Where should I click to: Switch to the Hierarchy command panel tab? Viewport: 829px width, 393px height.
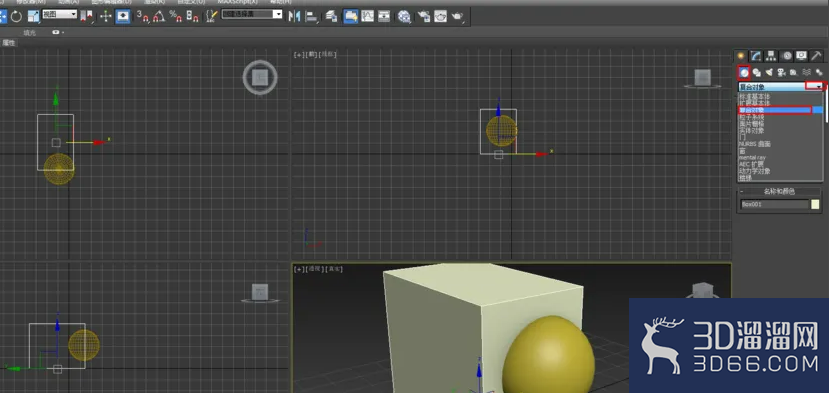[771, 56]
